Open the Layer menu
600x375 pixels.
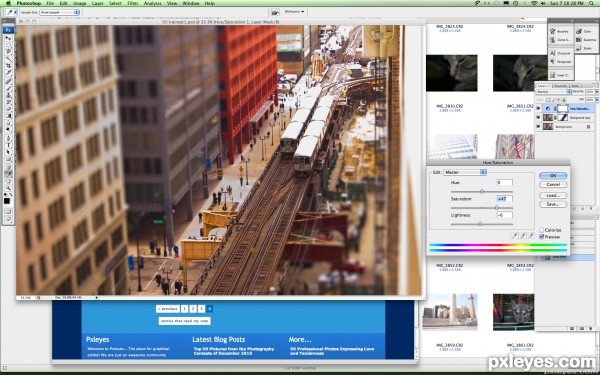point(98,3)
